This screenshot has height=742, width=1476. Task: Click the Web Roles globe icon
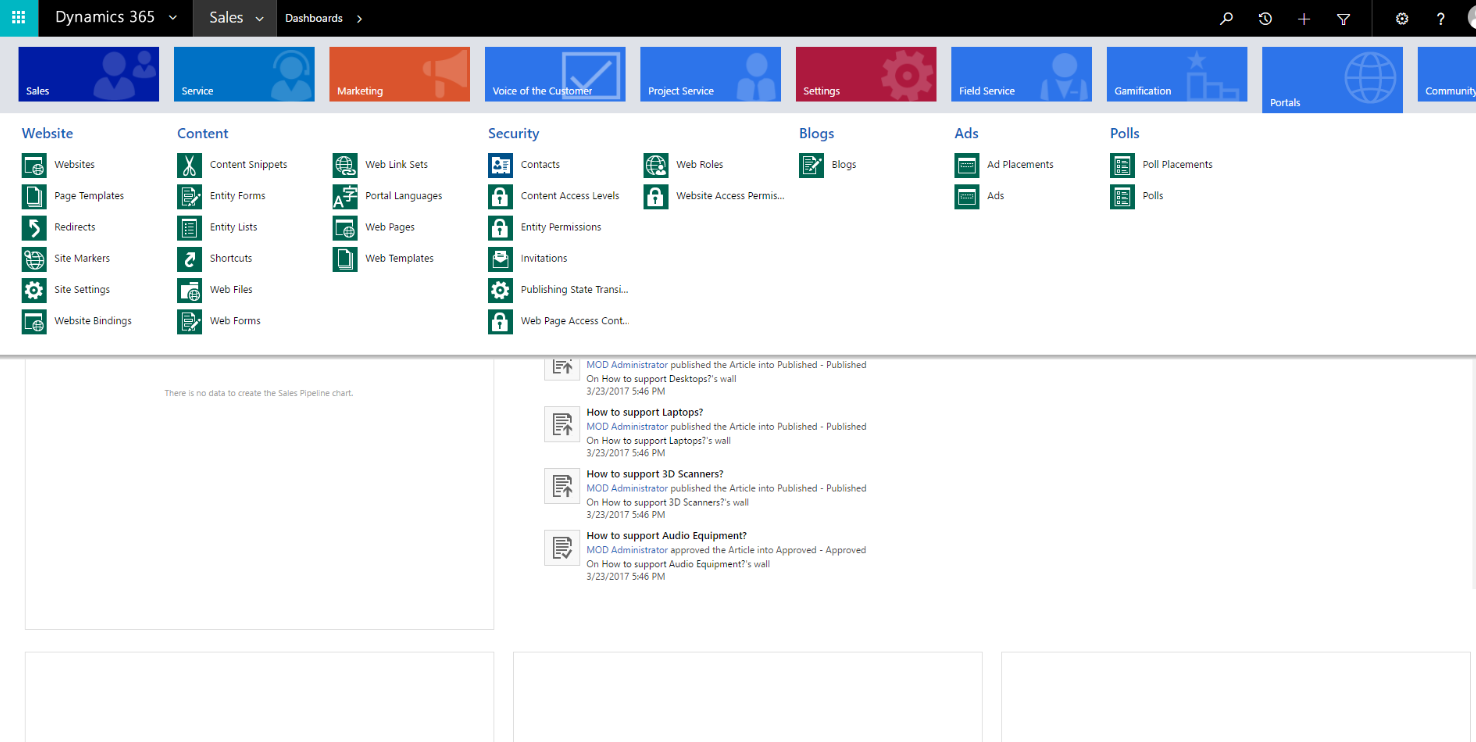point(656,165)
